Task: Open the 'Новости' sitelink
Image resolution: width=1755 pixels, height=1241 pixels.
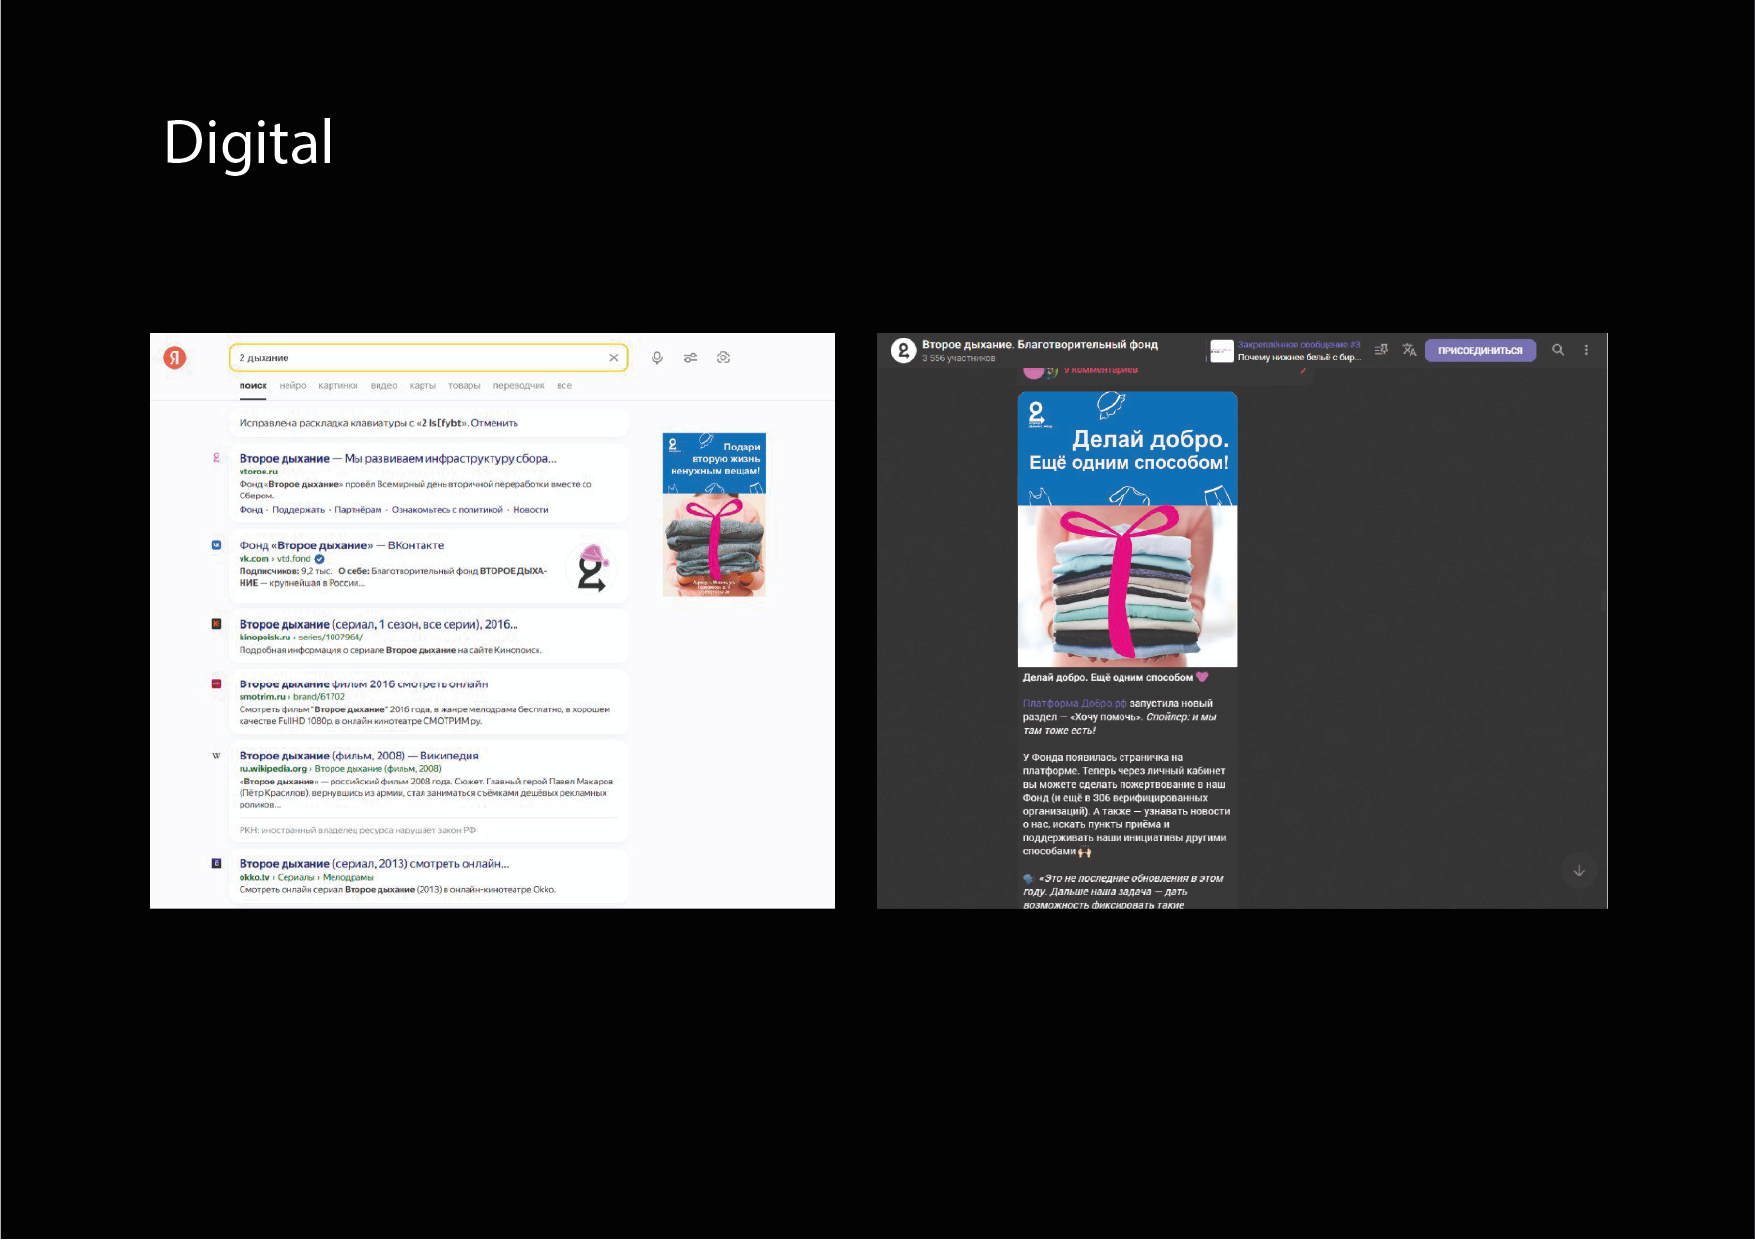Action: pyautogui.click(x=531, y=510)
